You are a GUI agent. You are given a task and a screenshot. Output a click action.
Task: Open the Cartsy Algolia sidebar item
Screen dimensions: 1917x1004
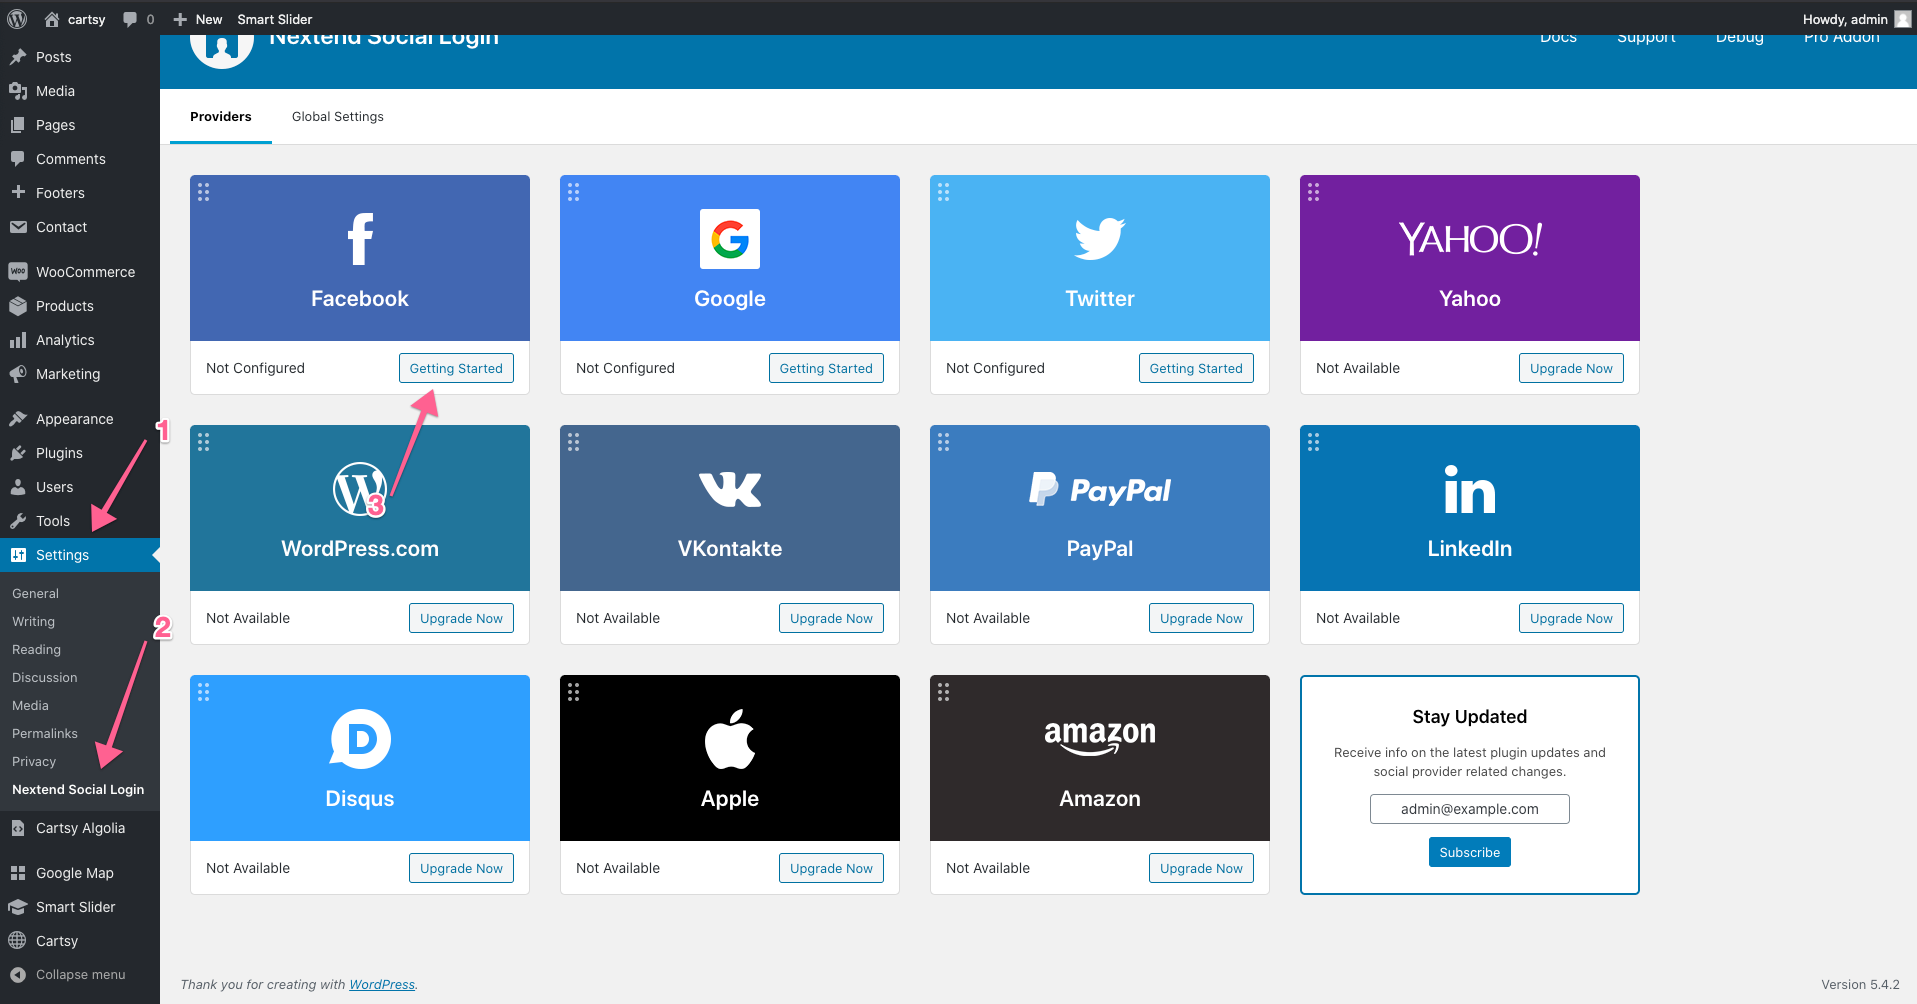coord(80,828)
